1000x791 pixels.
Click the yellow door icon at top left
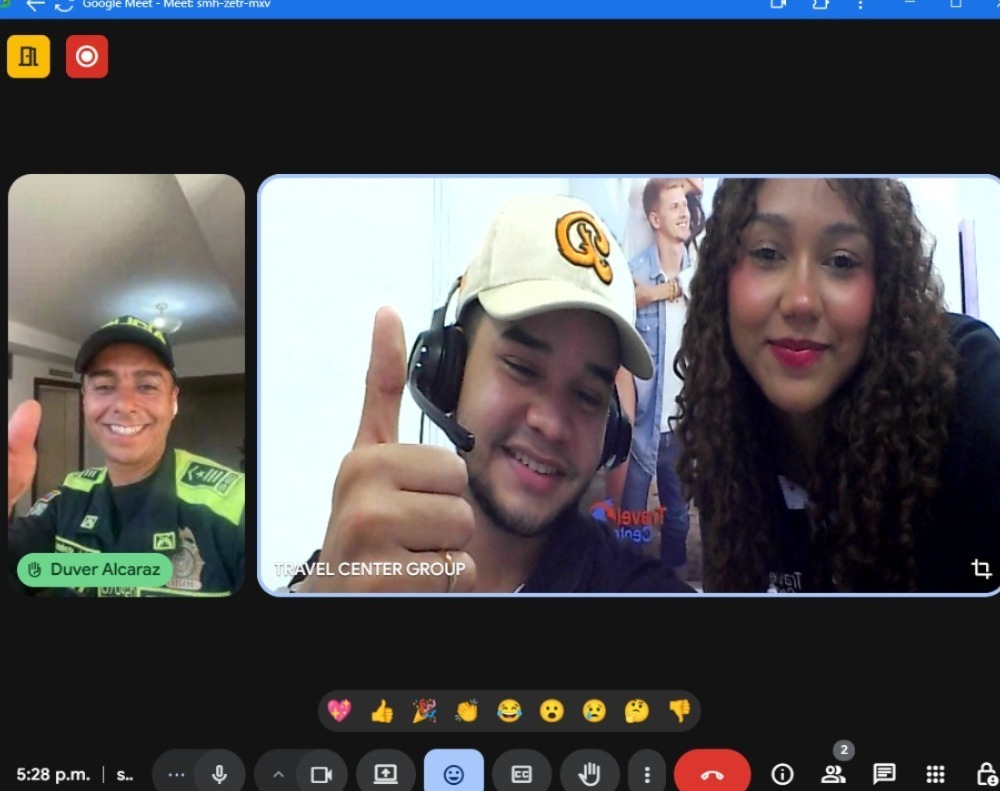click(x=28, y=57)
